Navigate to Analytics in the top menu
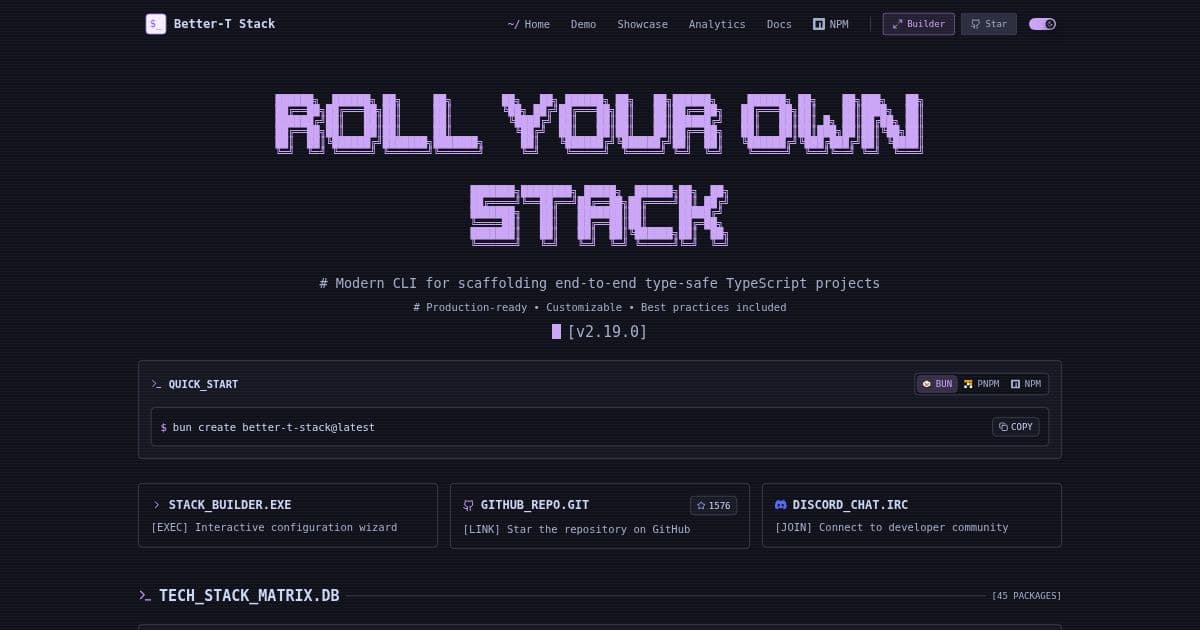This screenshot has width=1200, height=630. tap(717, 24)
